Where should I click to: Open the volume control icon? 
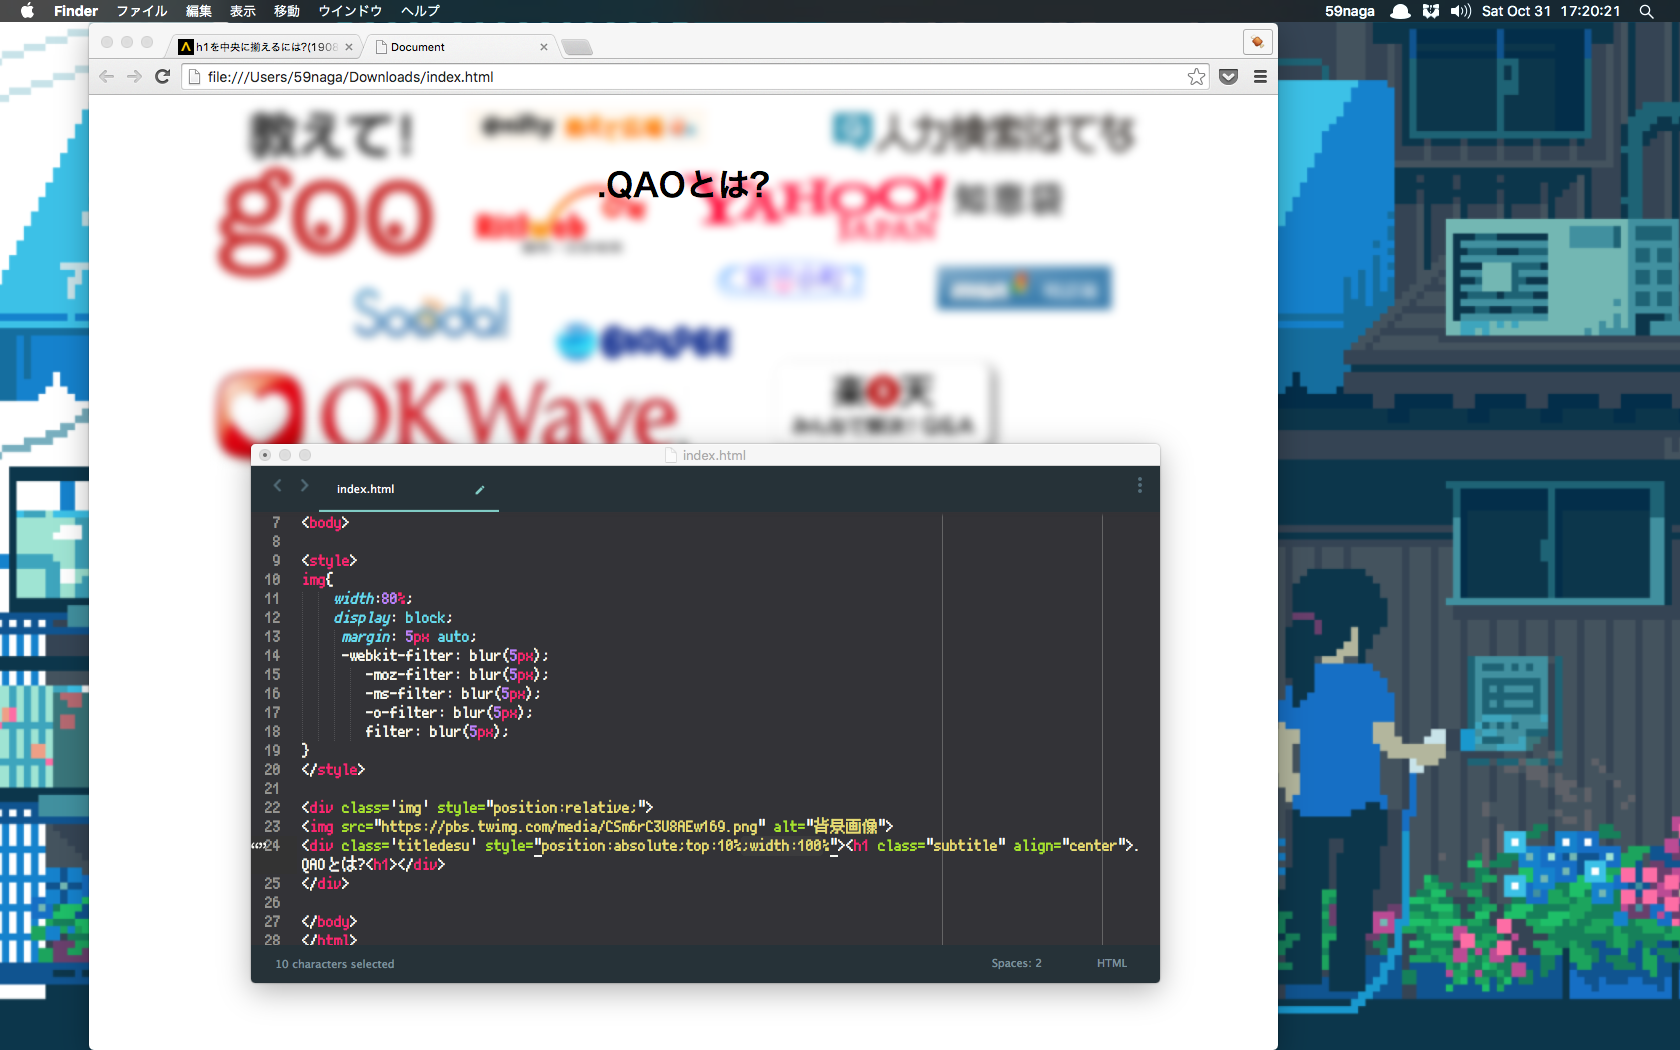click(x=1461, y=11)
